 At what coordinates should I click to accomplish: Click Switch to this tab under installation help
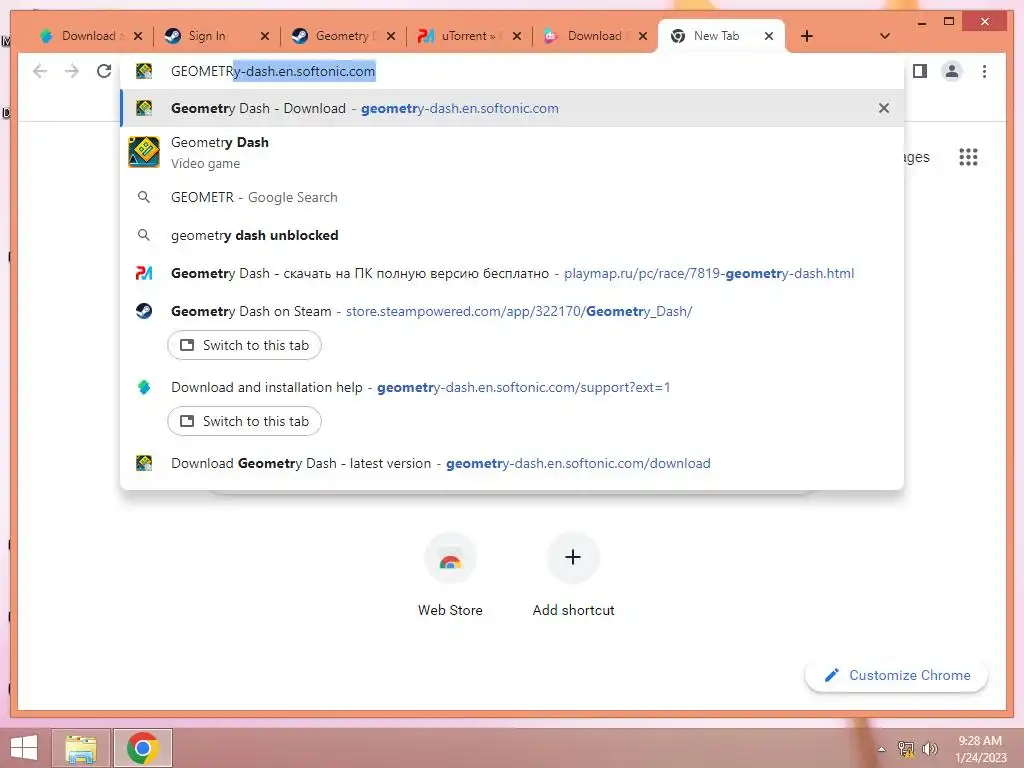coord(244,421)
